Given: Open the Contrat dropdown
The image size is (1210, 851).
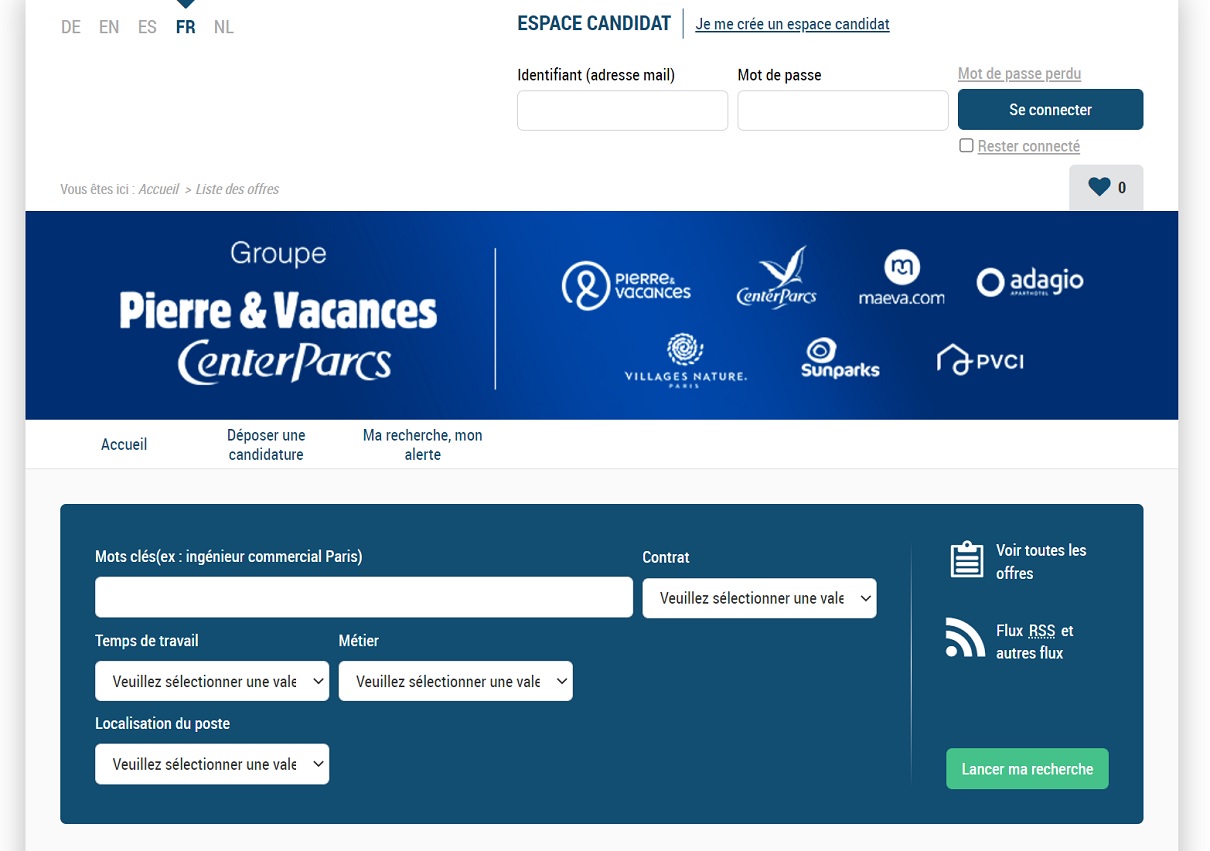Looking at the screenshot, I should (759, 598).
